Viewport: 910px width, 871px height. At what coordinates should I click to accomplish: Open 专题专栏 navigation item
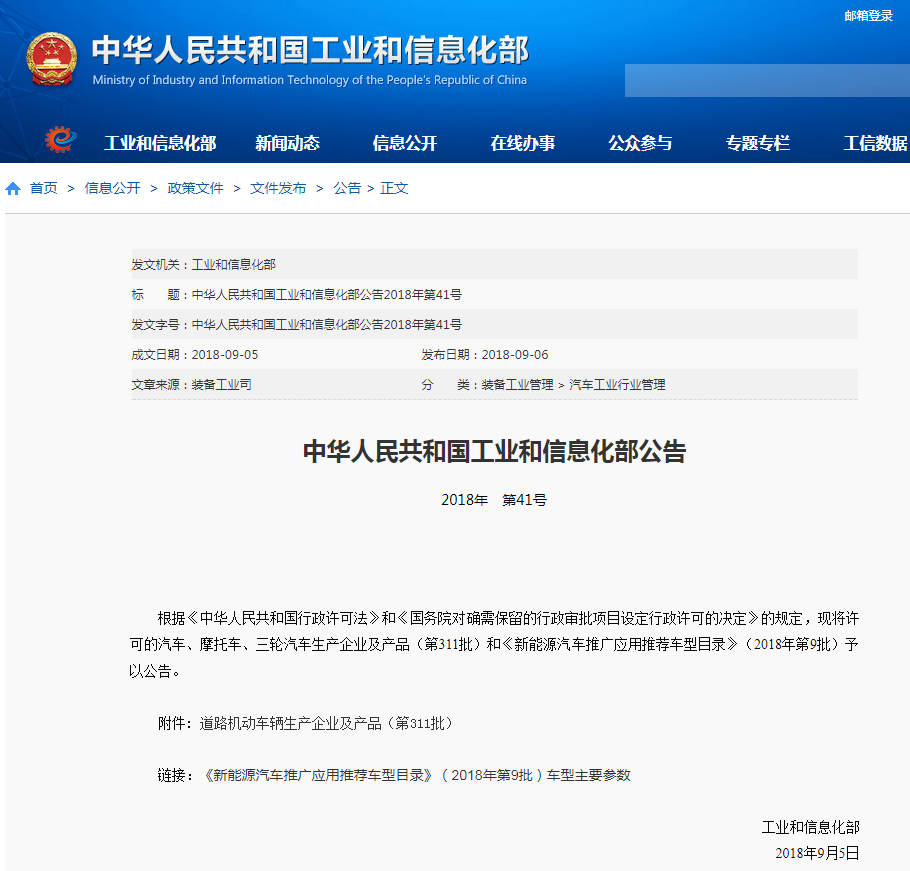point(758,143)
